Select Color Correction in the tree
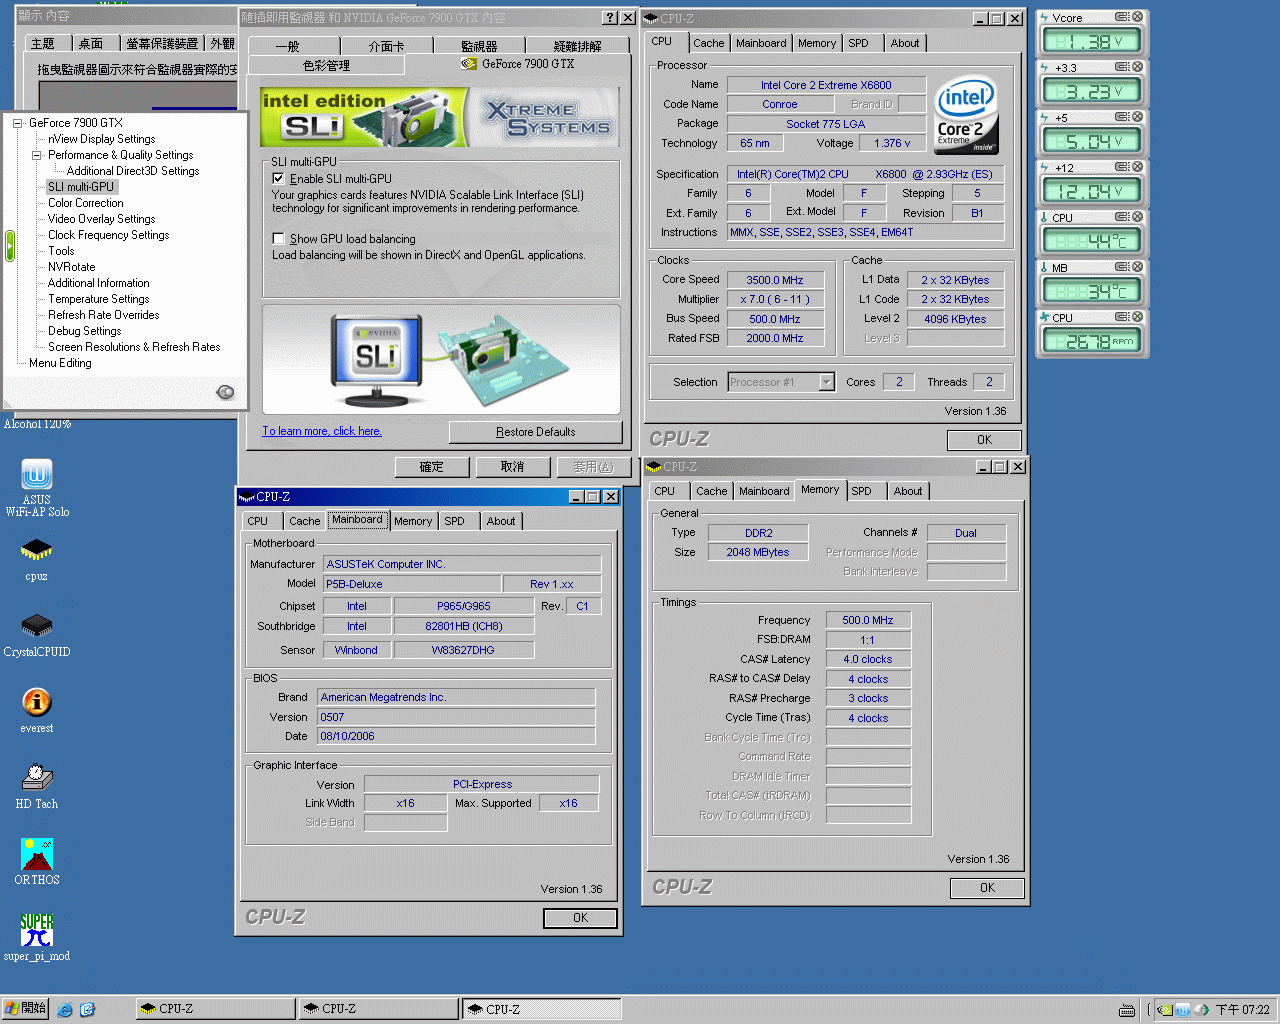Viewport: 1280px width, 1024px height. point(85,203)
